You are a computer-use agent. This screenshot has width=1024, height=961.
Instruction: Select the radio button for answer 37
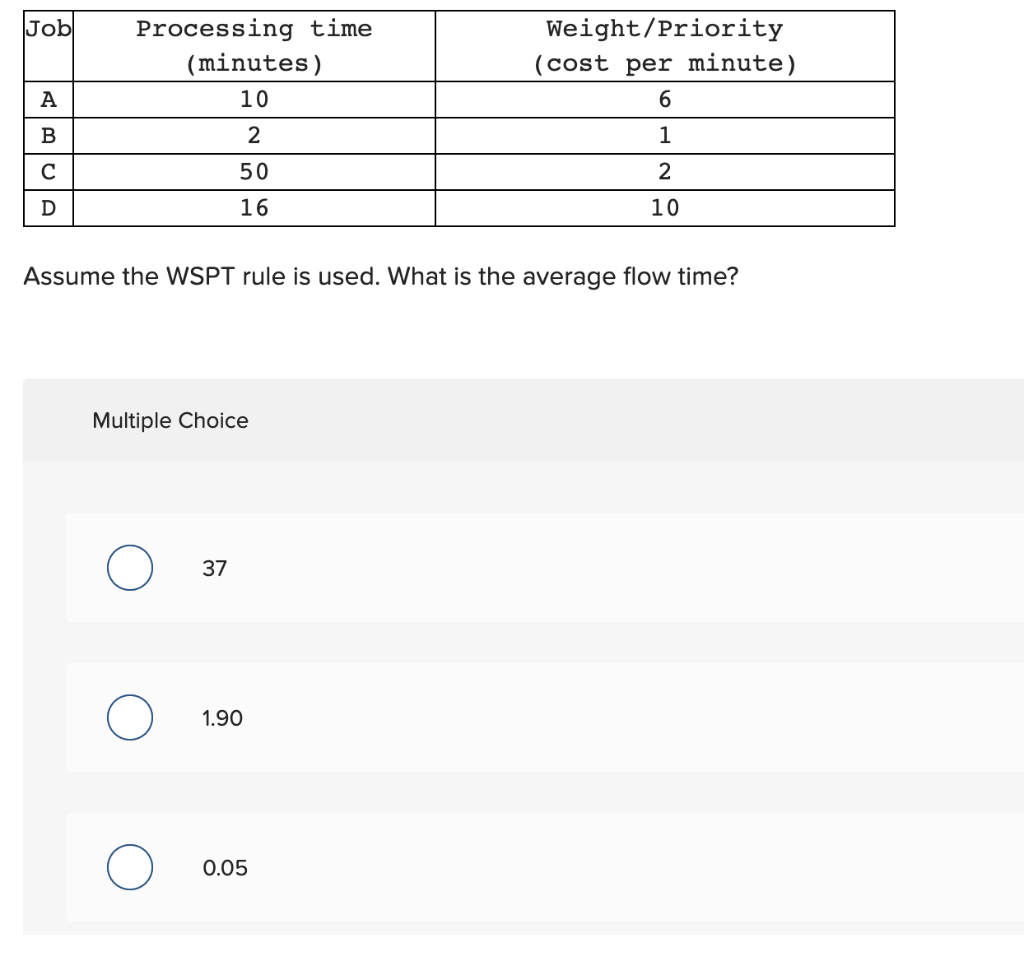coord(129,567)
